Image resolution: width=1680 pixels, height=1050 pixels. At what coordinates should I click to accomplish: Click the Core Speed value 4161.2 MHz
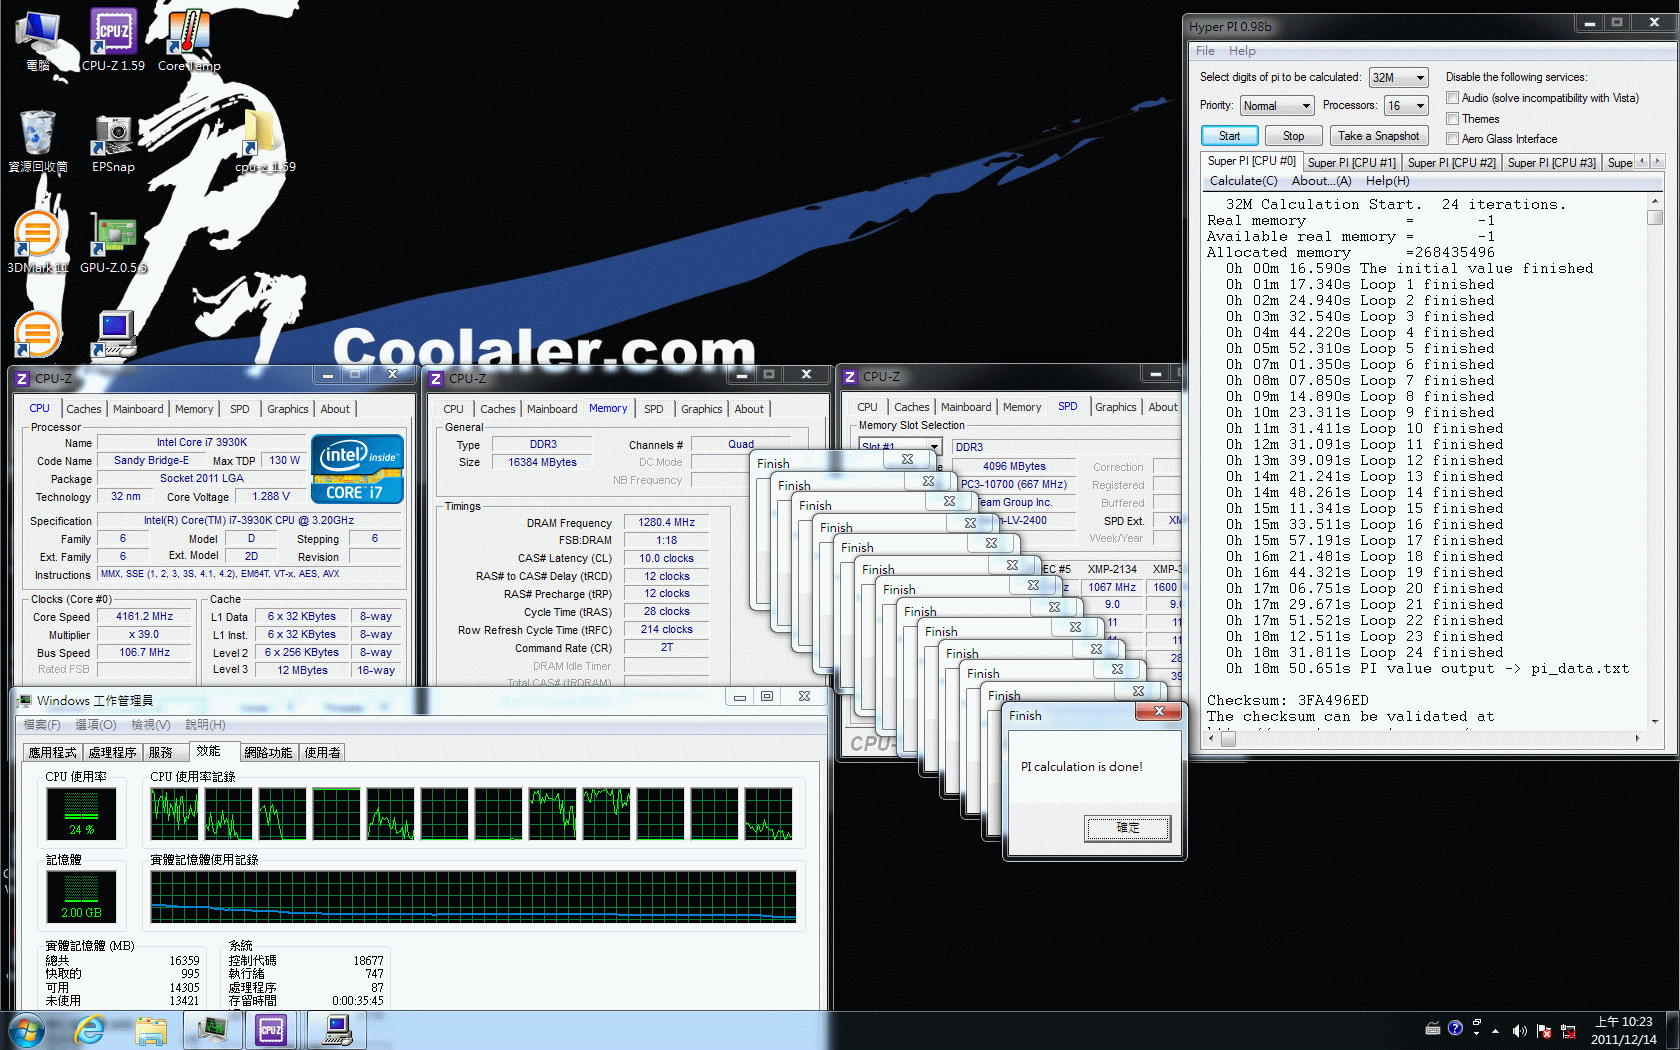[x=145, y=617]
